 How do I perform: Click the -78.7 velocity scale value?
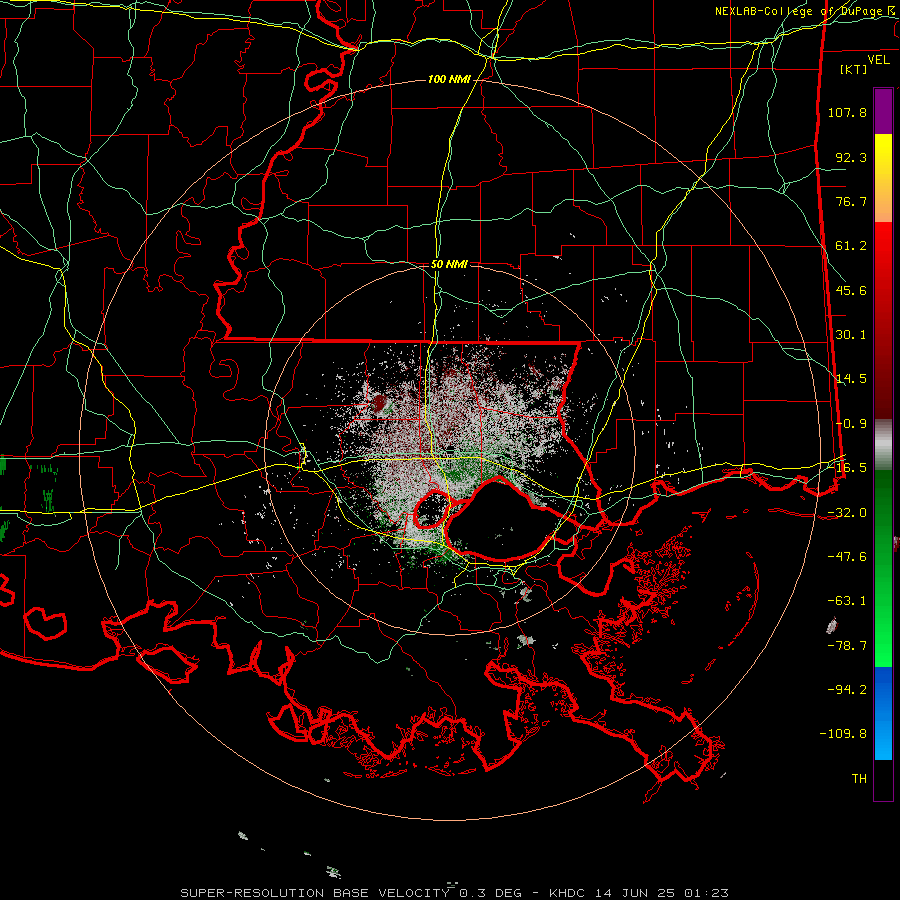tap(847, 646)
